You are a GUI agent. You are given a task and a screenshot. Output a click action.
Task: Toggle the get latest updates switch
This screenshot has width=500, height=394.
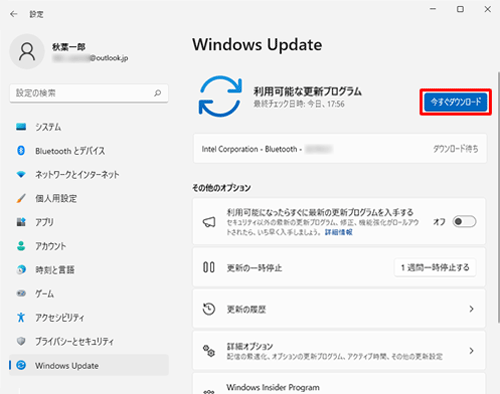click(464, 222)
